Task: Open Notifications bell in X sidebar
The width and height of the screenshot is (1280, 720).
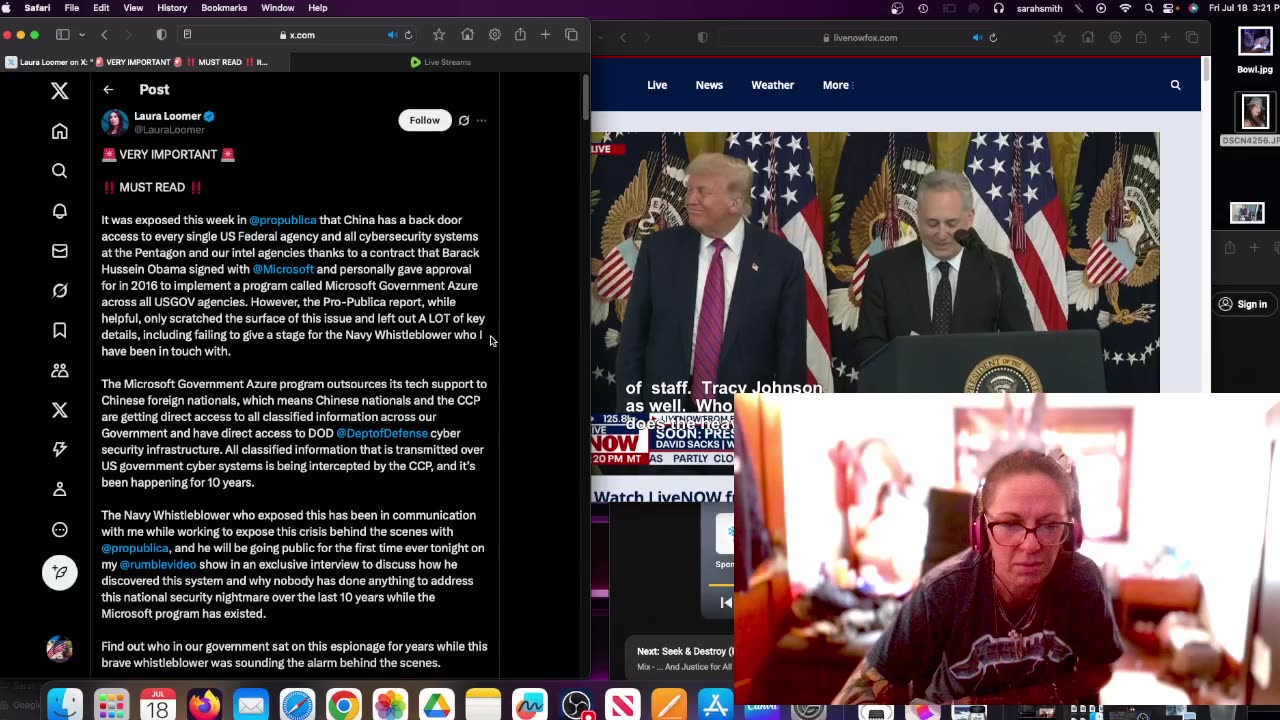Action: point(60,211)
